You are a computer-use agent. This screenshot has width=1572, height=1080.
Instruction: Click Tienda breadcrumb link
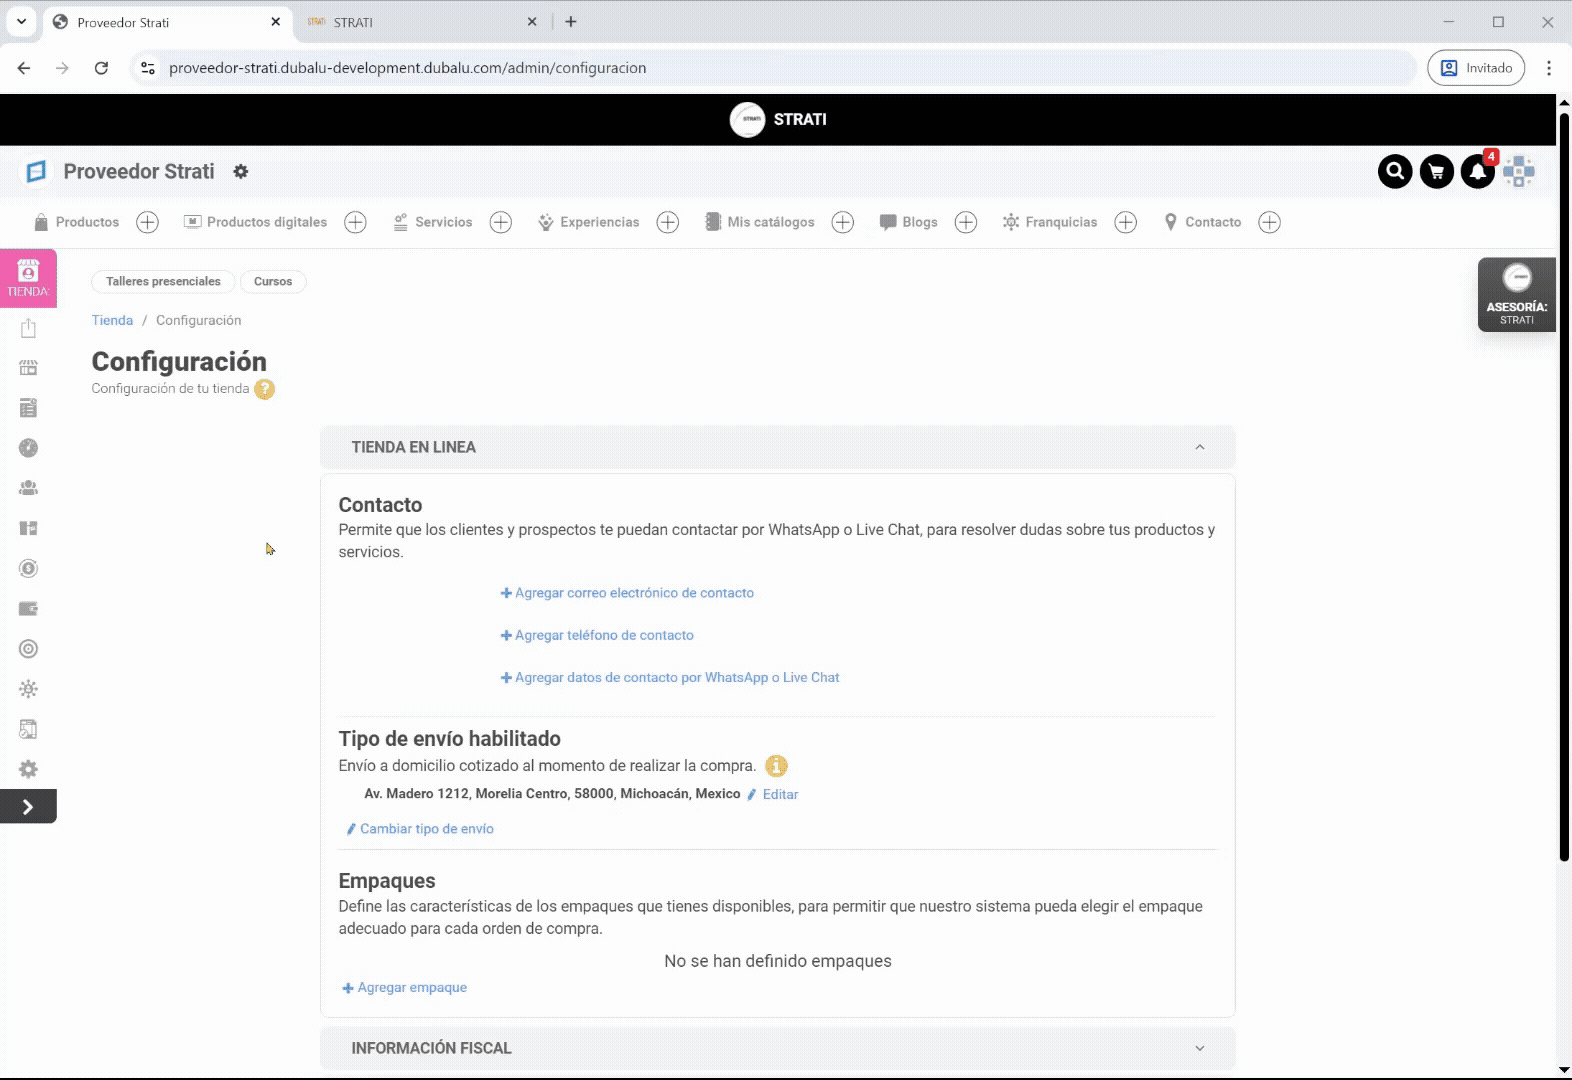coord(112,320)
